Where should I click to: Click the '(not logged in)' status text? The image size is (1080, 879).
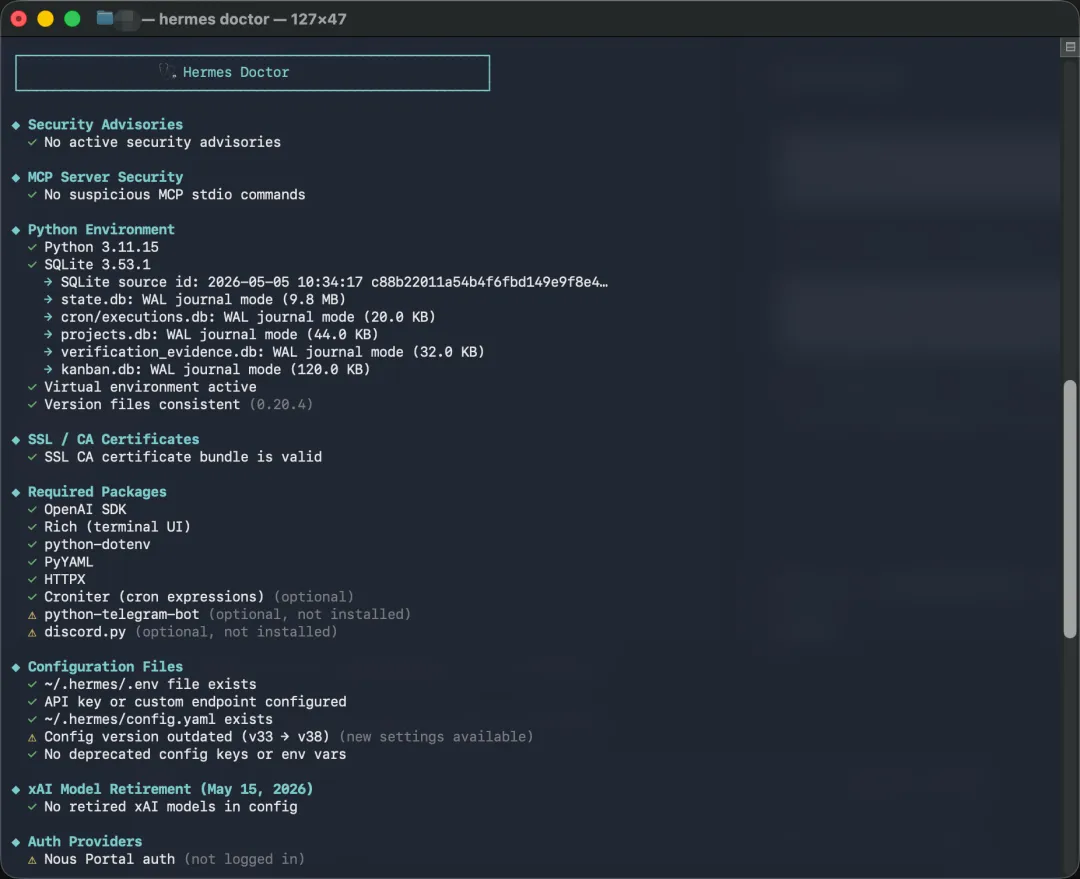click(x=245, y=859)
